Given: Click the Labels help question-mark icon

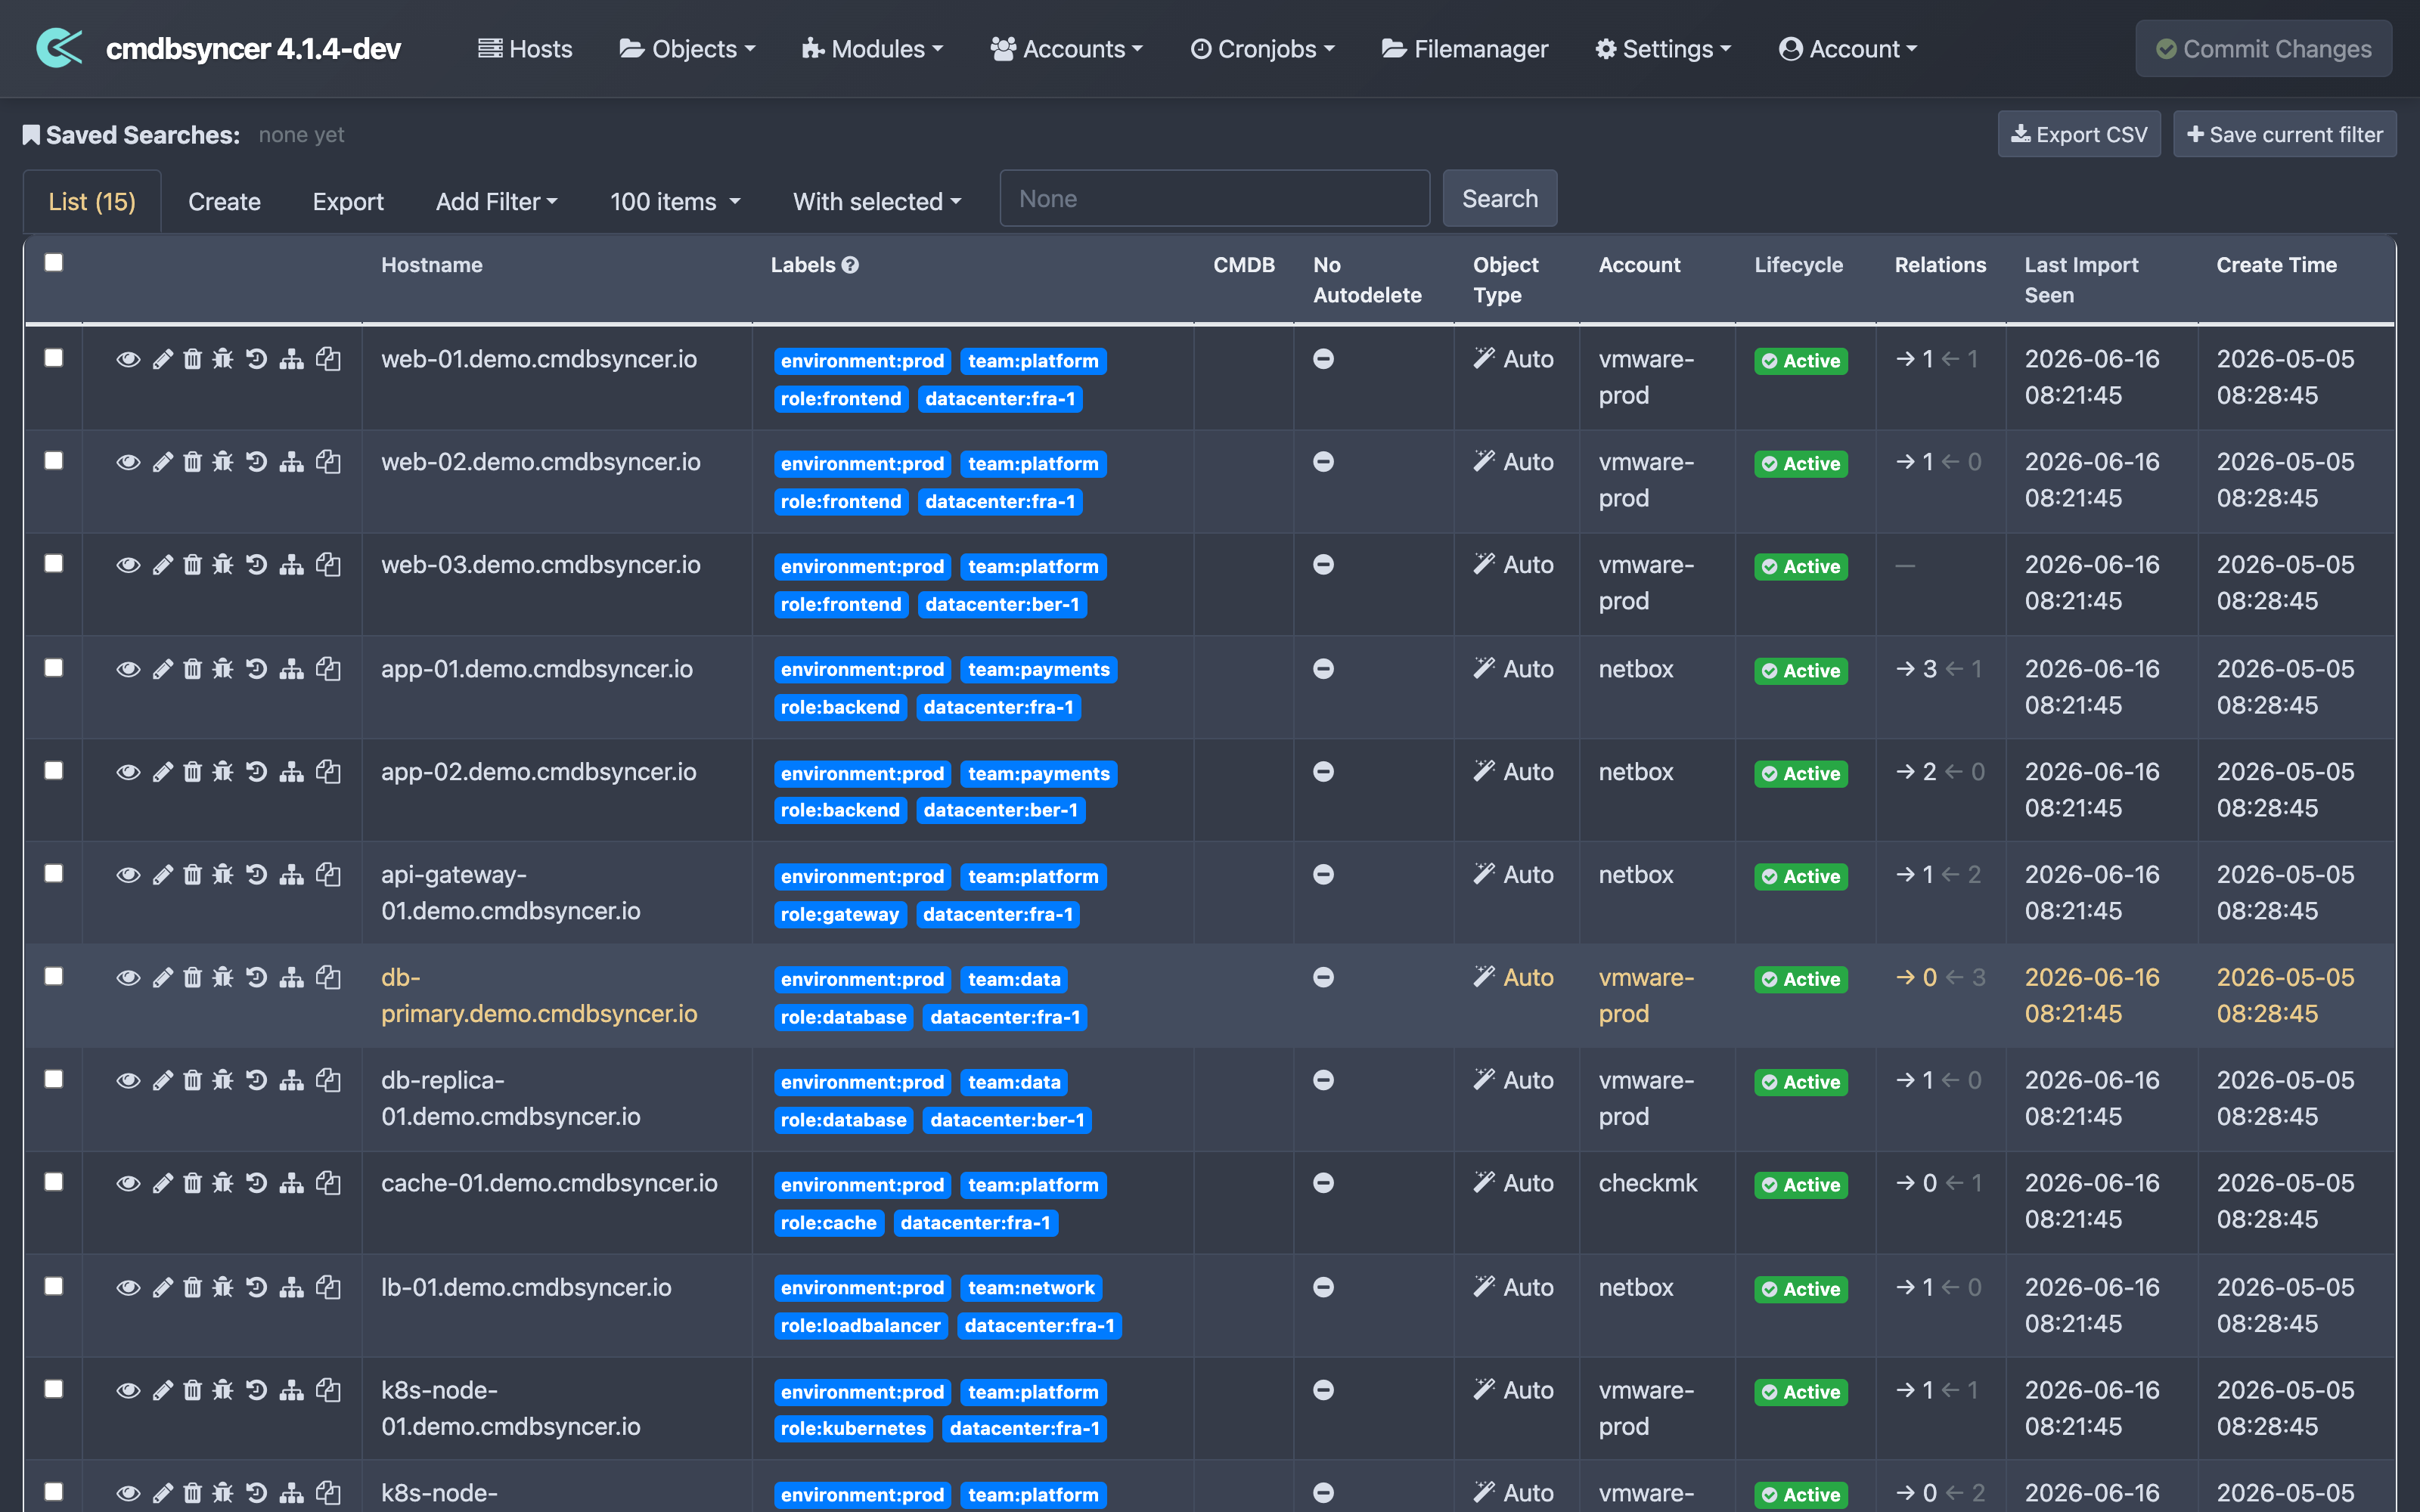Looking at the screenshot, I should coord(850,265).
